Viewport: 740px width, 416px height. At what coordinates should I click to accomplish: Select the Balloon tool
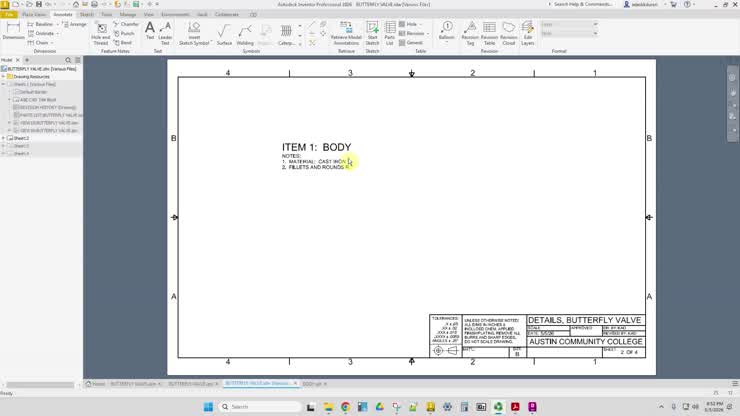point(446,30)
